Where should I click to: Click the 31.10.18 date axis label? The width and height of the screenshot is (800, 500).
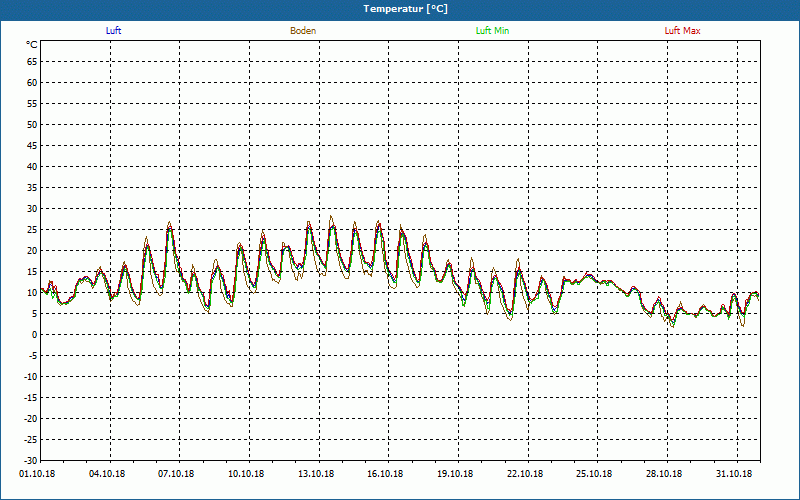pos(734,473)
